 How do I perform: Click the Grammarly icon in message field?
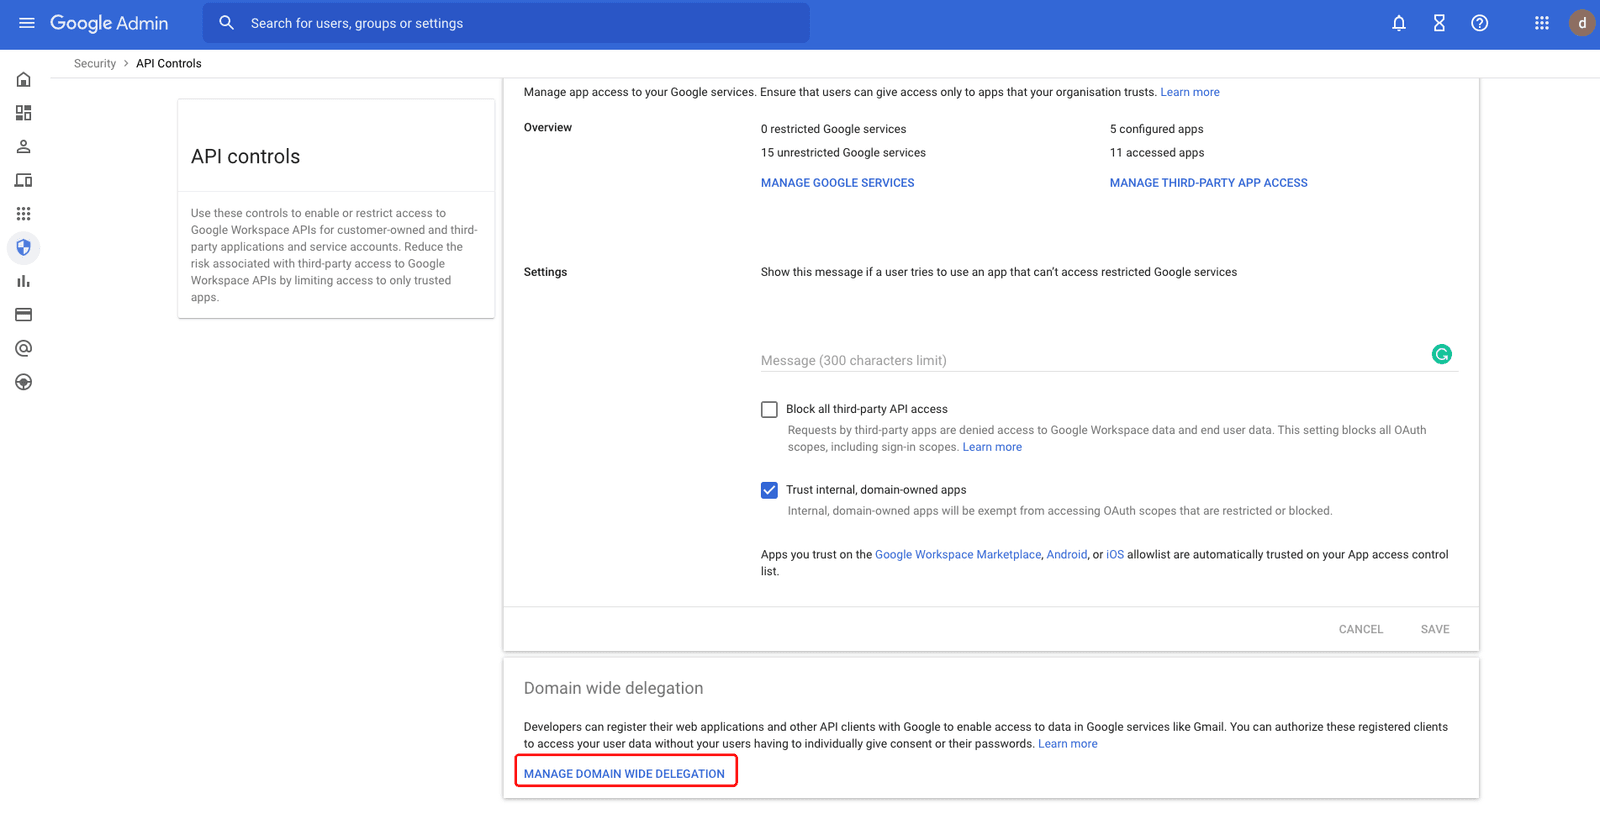(x=1442, y=354)
